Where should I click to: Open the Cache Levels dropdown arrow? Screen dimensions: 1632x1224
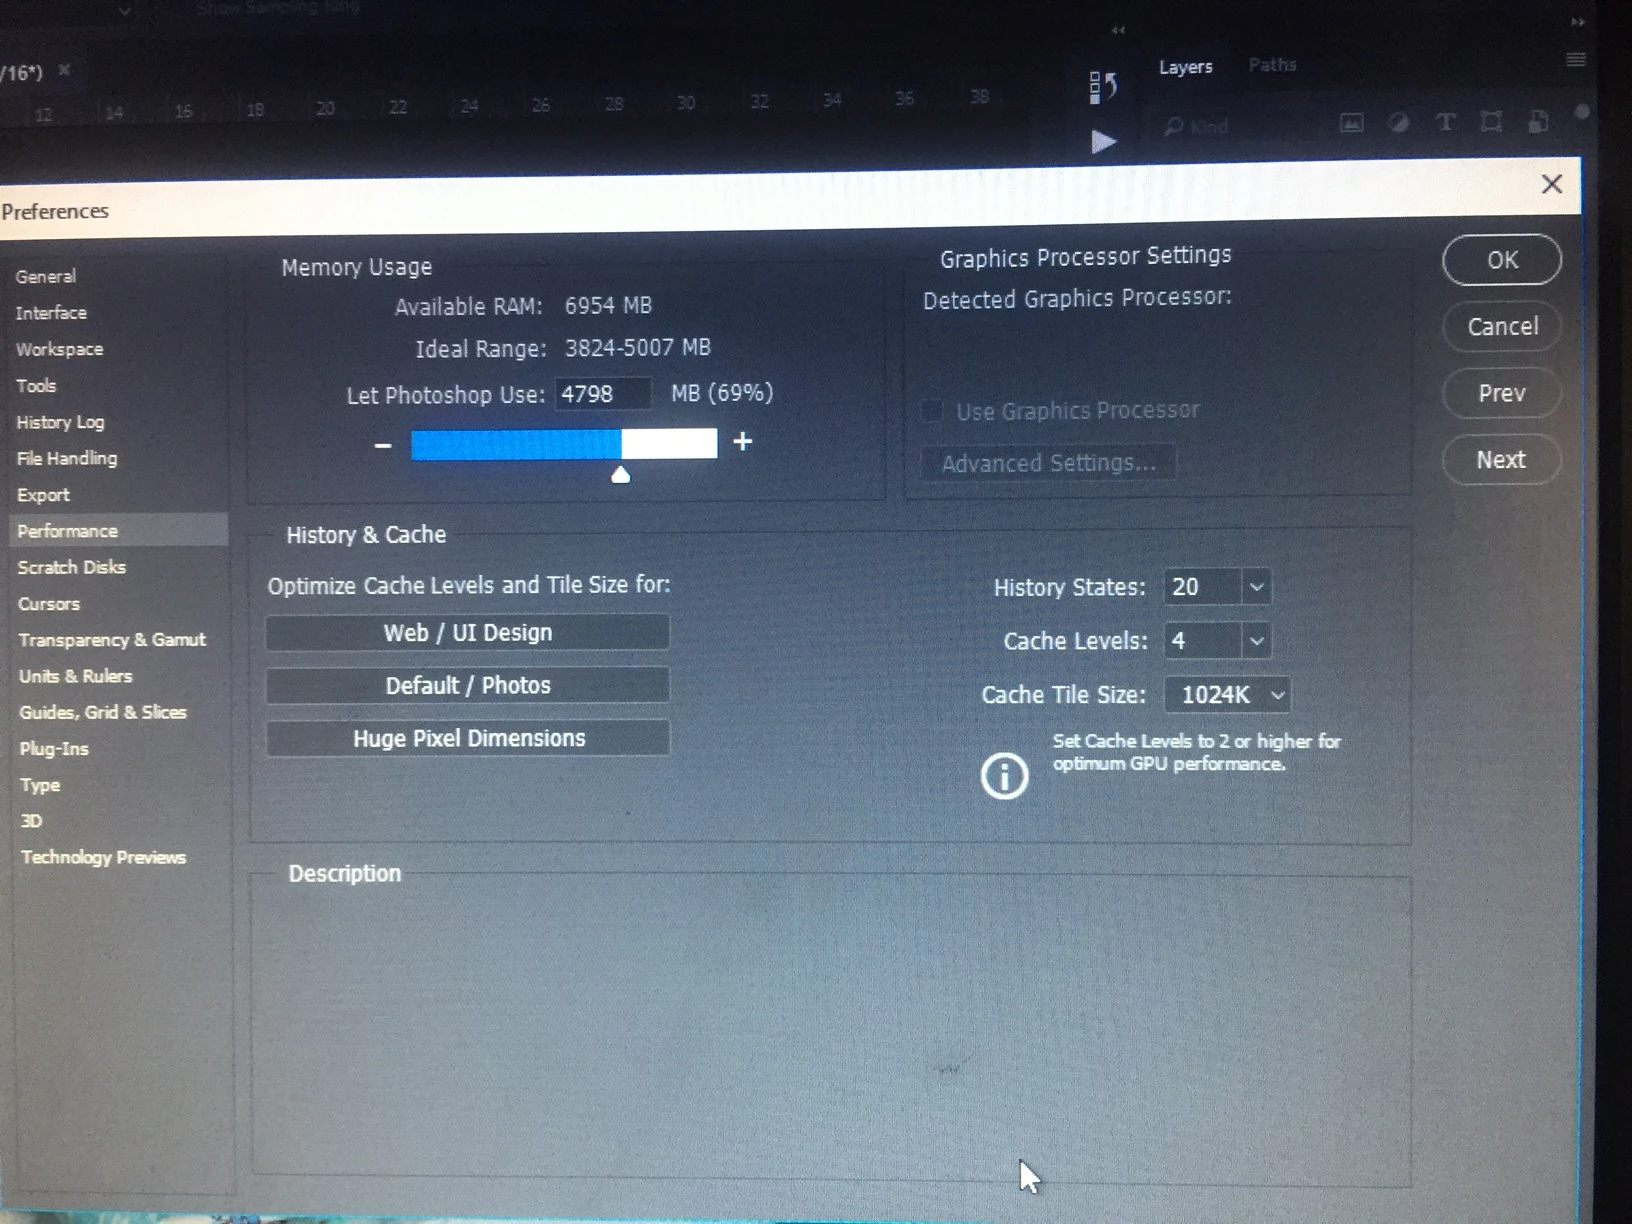(x=1257, y=640)
